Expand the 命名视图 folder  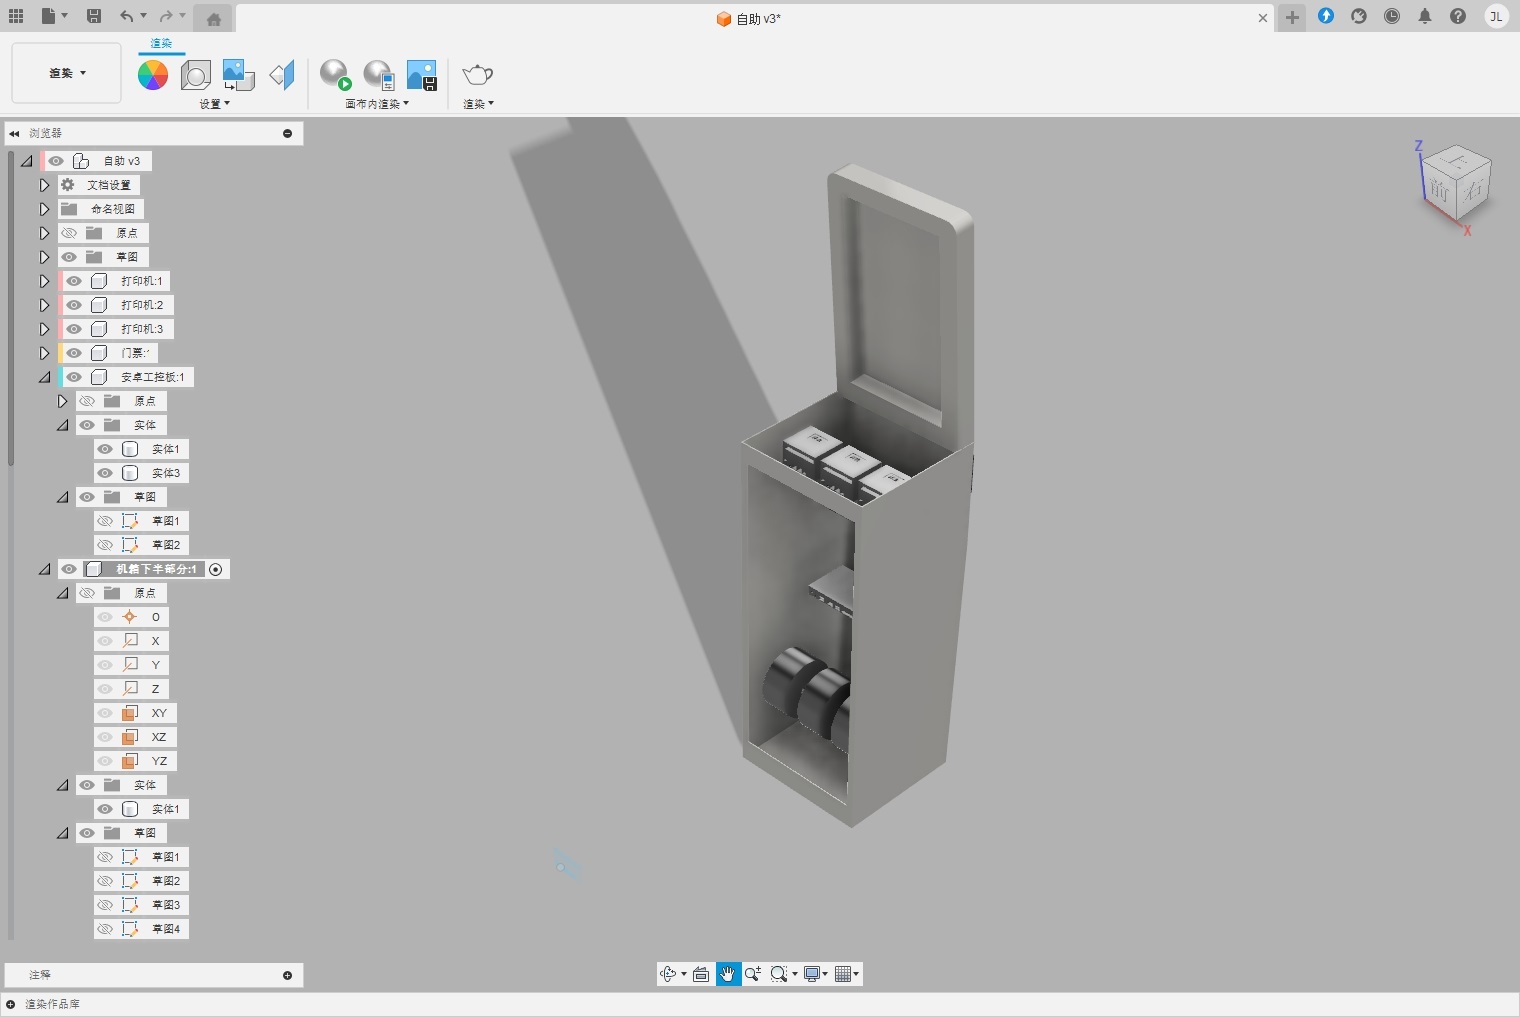pyautogui.click(x=44, y=209)
